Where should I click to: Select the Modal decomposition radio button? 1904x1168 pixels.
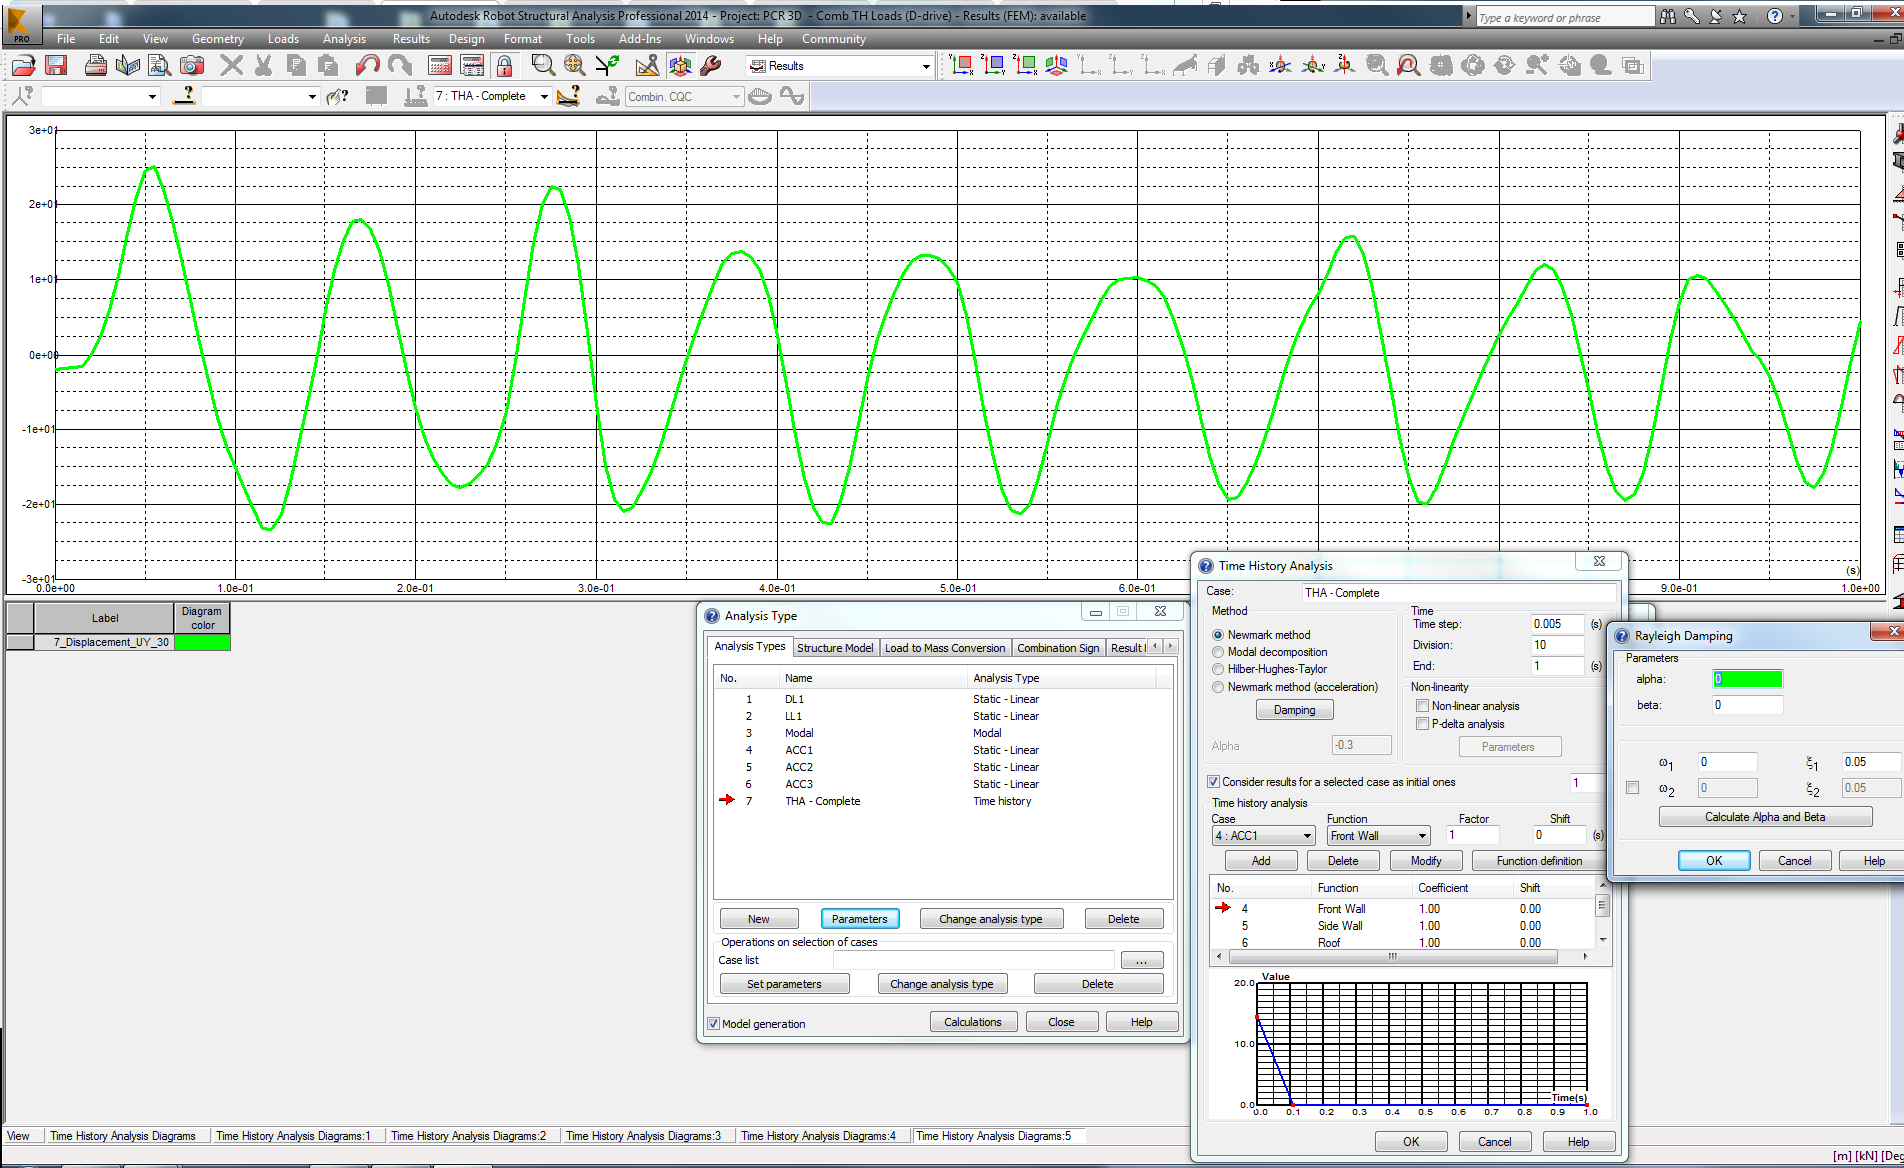(x=1217, y=652)
